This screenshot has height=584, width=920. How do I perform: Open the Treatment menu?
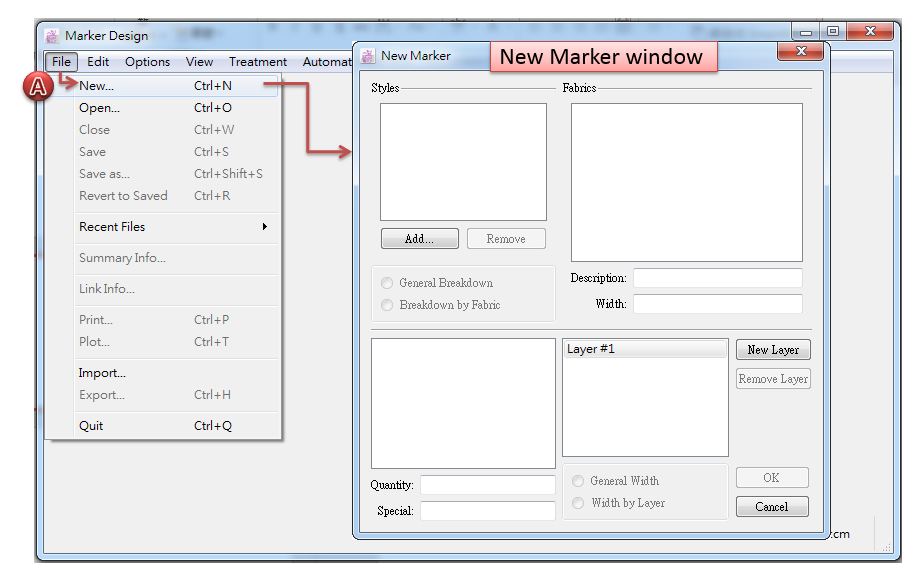click(257, 61)
